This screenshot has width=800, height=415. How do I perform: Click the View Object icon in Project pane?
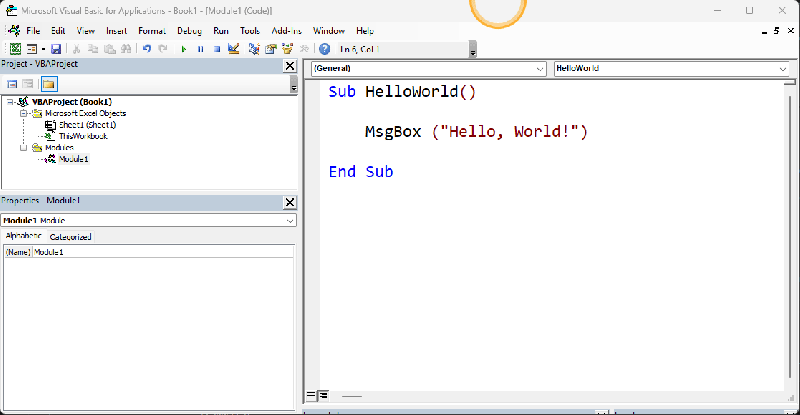[x=28, y=84]
